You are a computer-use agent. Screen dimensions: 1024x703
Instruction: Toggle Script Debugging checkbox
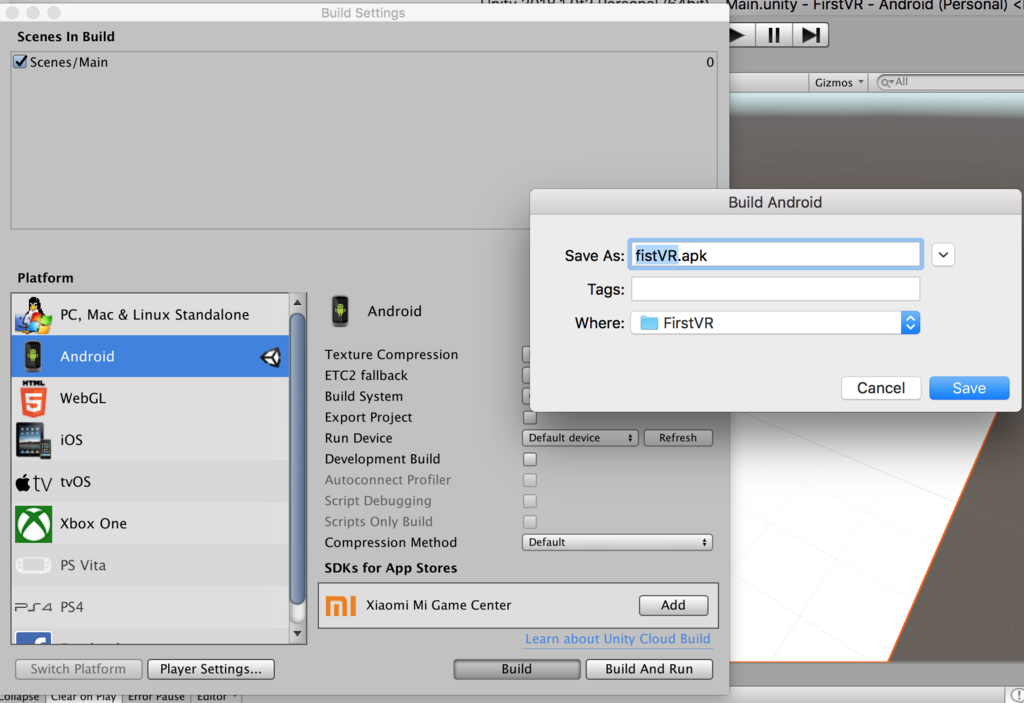pos(530,500)
